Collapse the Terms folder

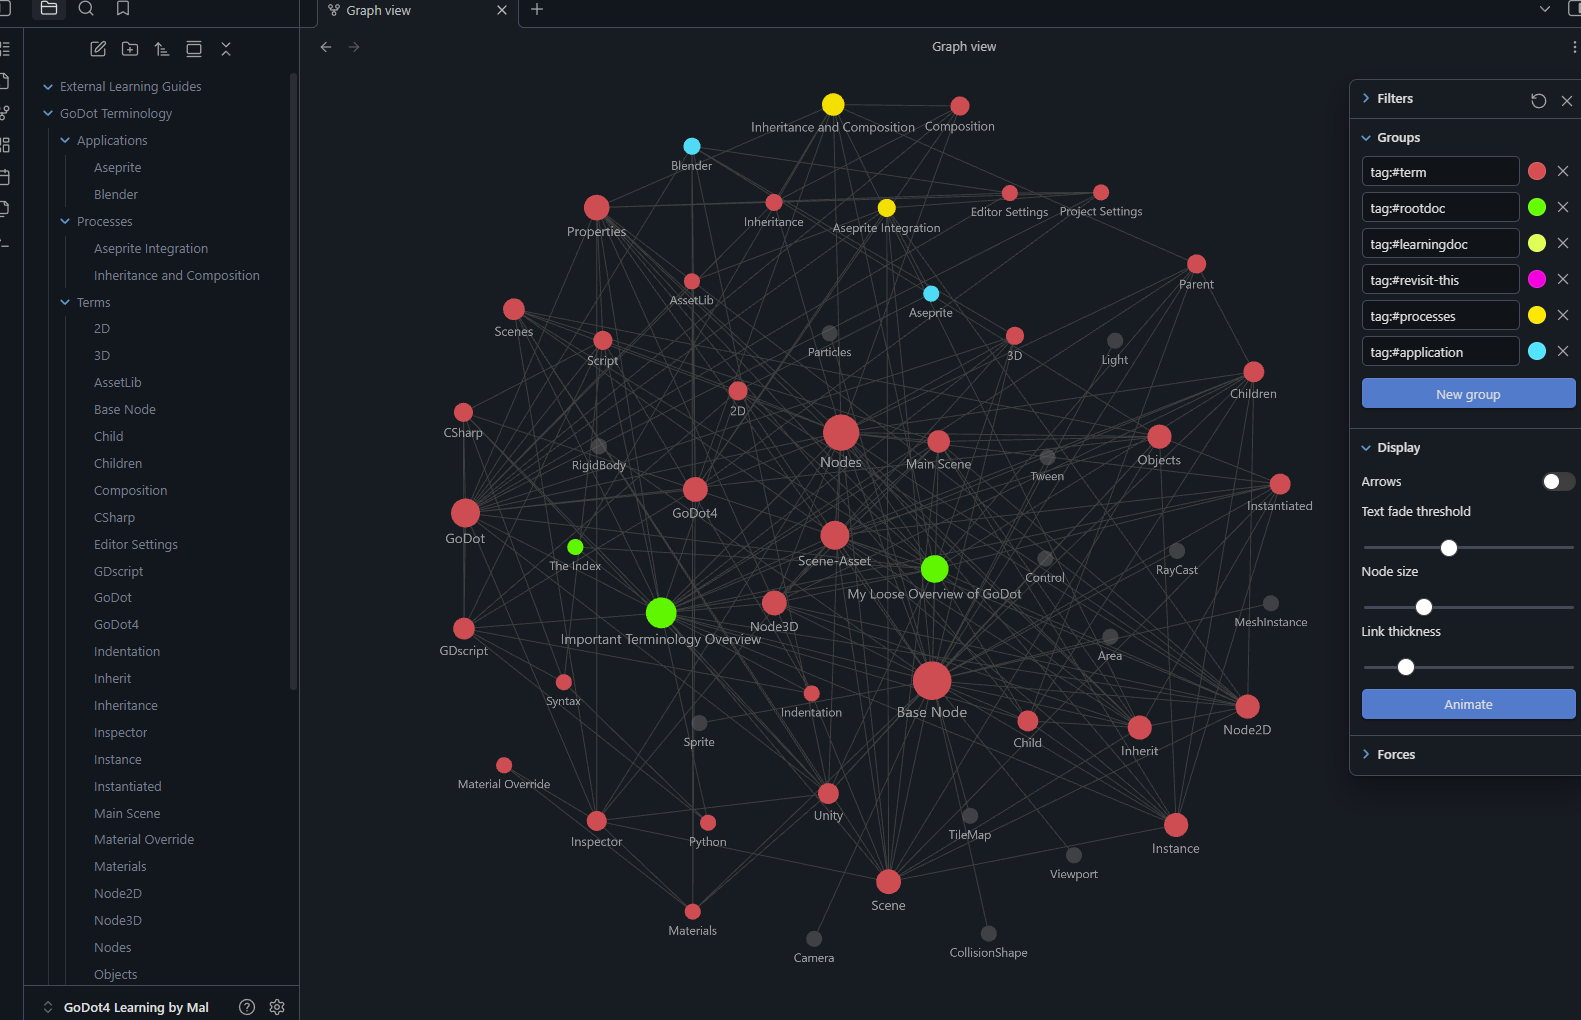66,303
